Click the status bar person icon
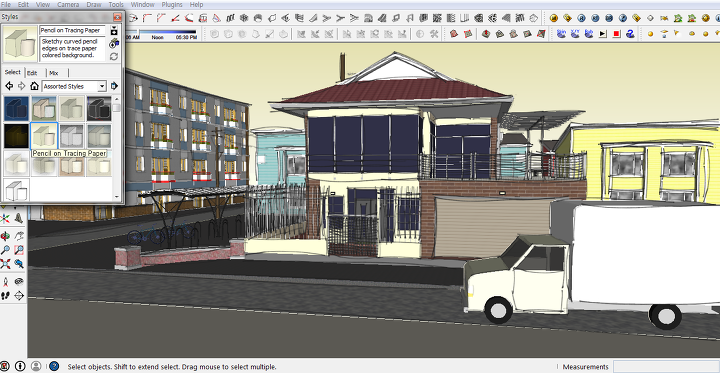 click(36, 366)
